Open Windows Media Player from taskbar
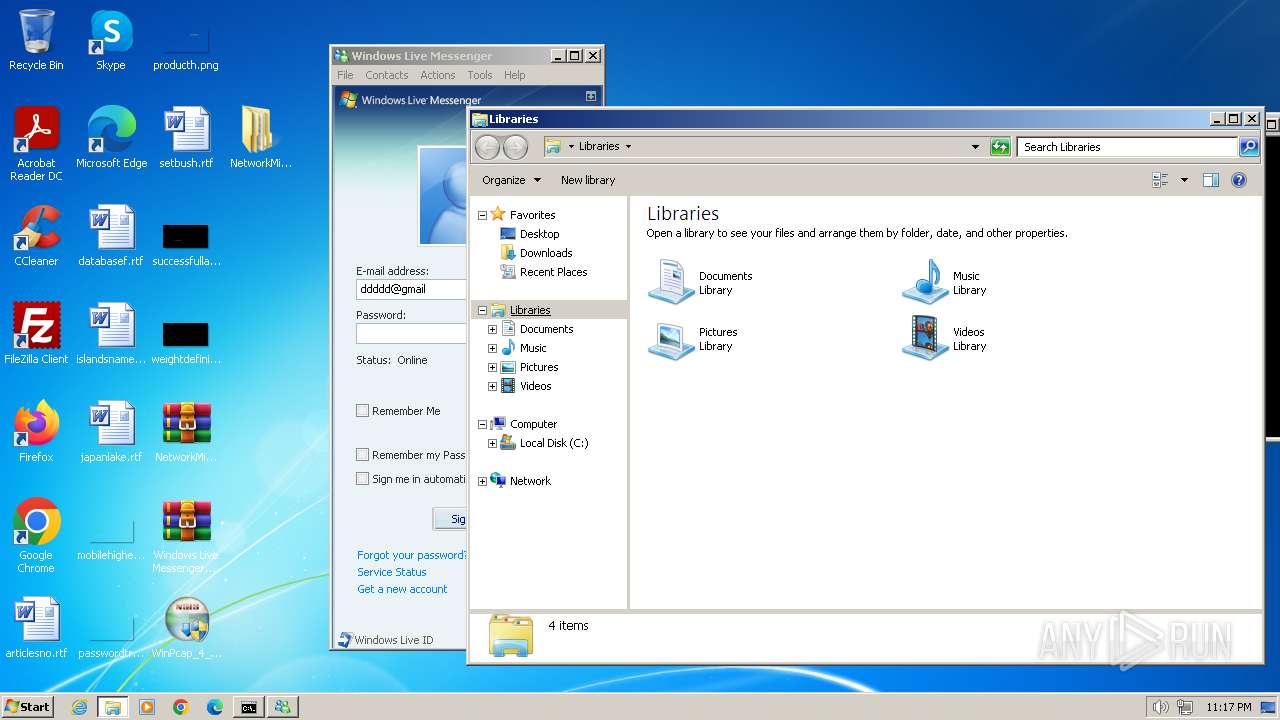The image size is (1280, 720). point(147,707)
